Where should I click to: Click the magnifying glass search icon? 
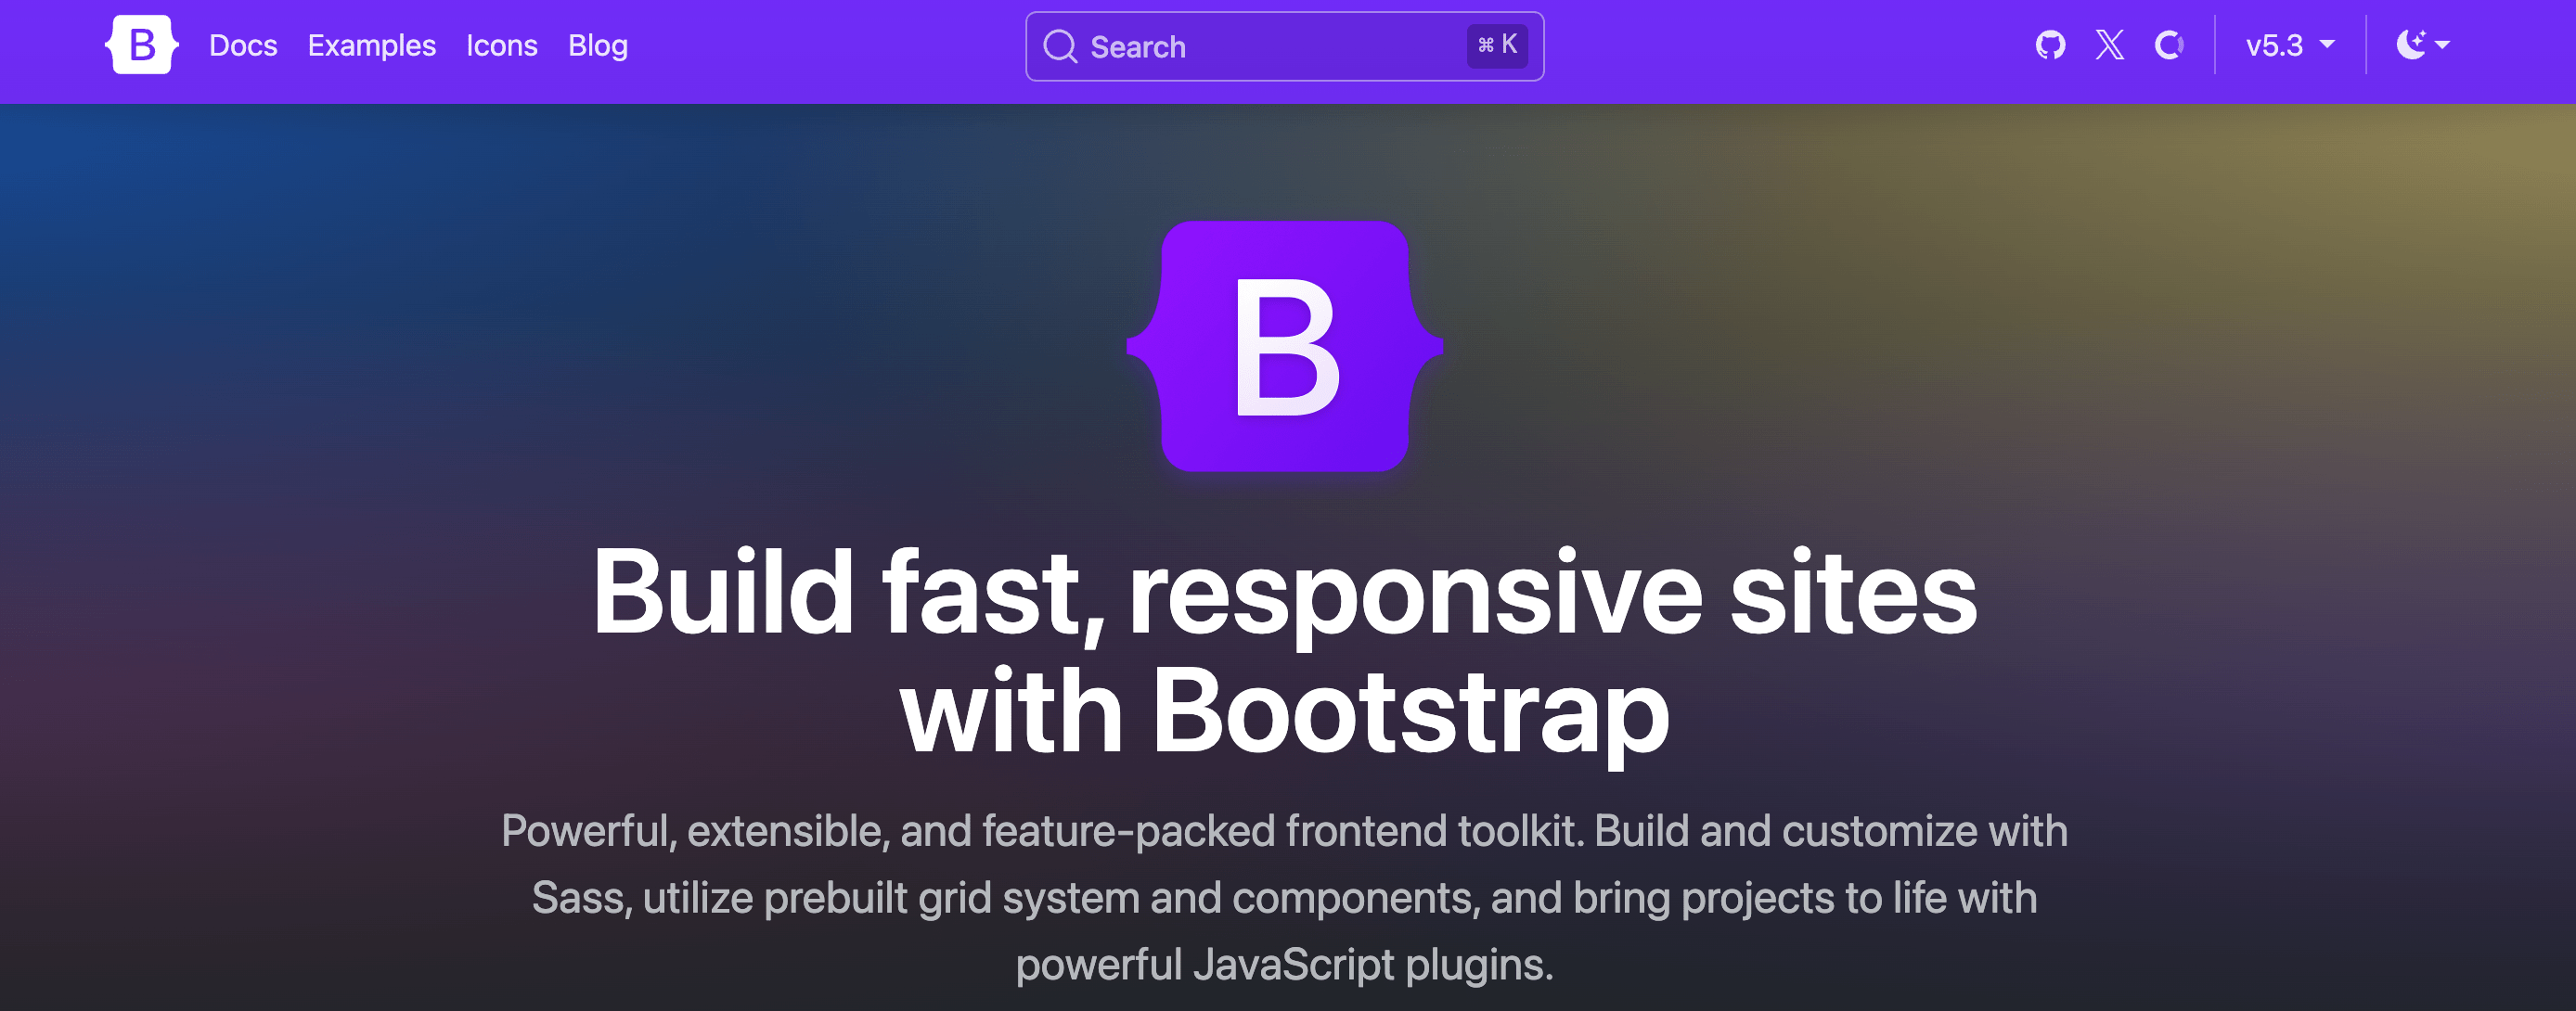point(1060,46)
